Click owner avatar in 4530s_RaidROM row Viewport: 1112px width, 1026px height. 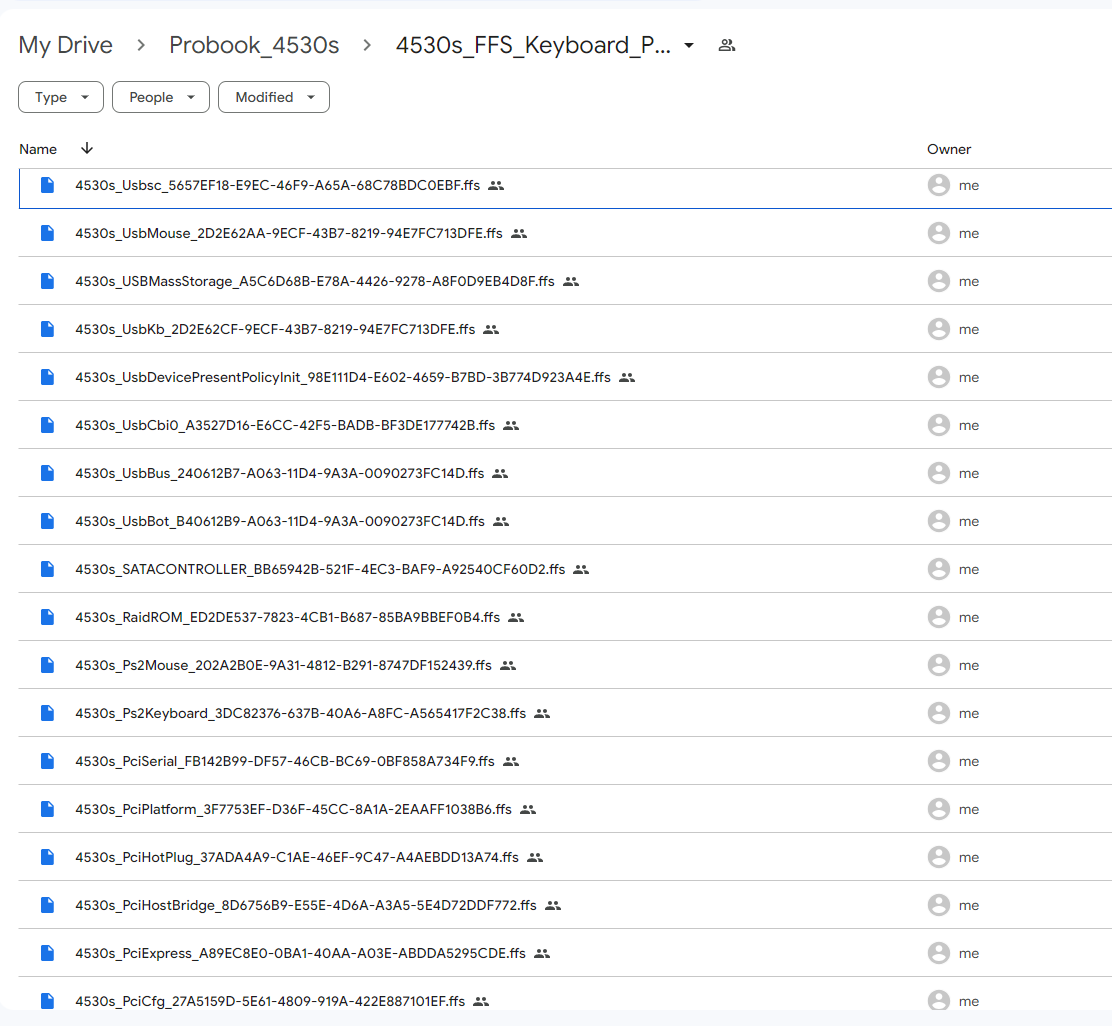pyautogui.click(x=938, y=617)
